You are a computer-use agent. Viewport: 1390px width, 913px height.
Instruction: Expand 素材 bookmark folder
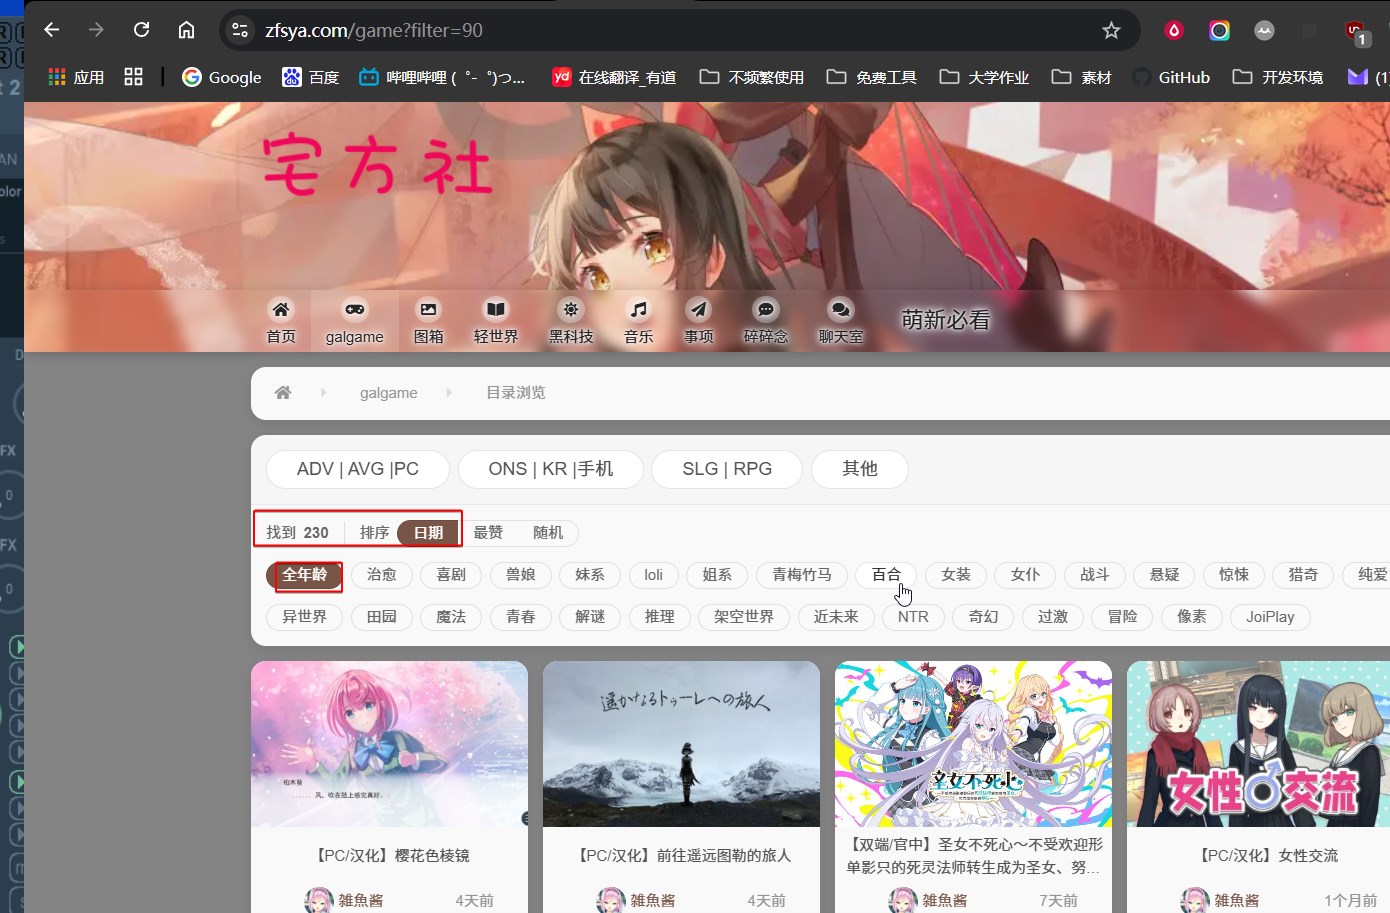click(x=1081, y=77)
